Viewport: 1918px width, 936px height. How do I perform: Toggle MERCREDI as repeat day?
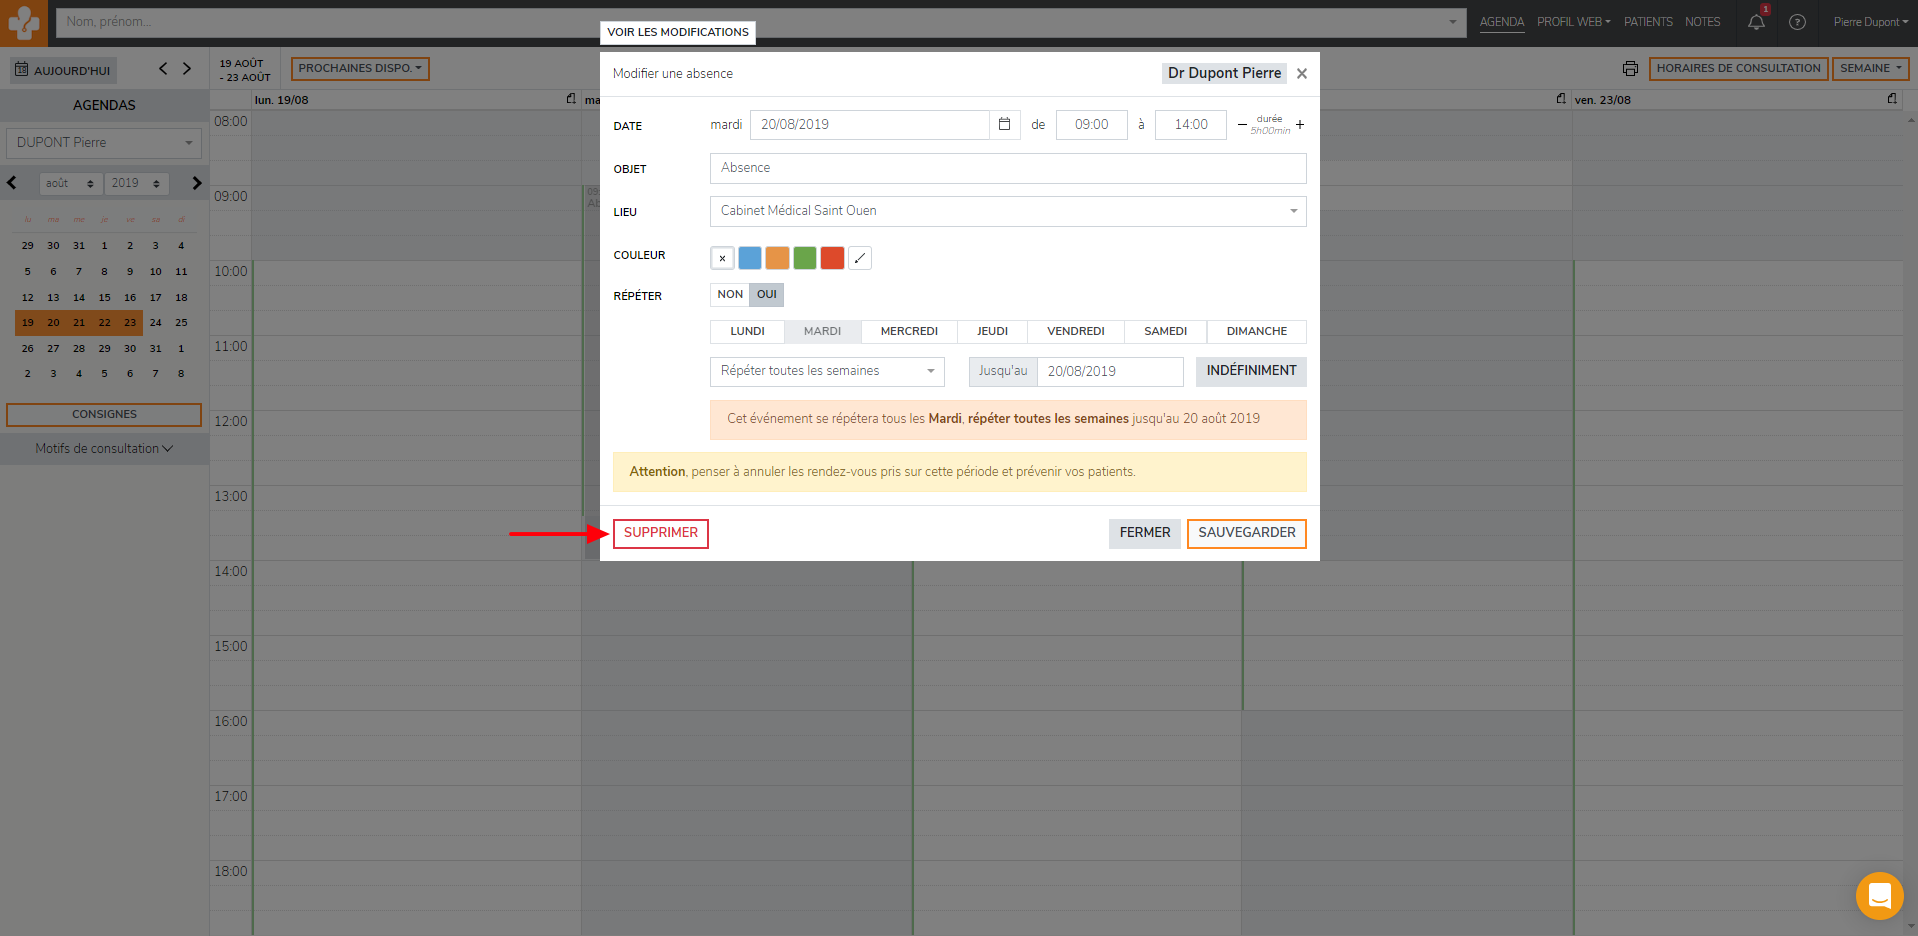tap(908, 331)
